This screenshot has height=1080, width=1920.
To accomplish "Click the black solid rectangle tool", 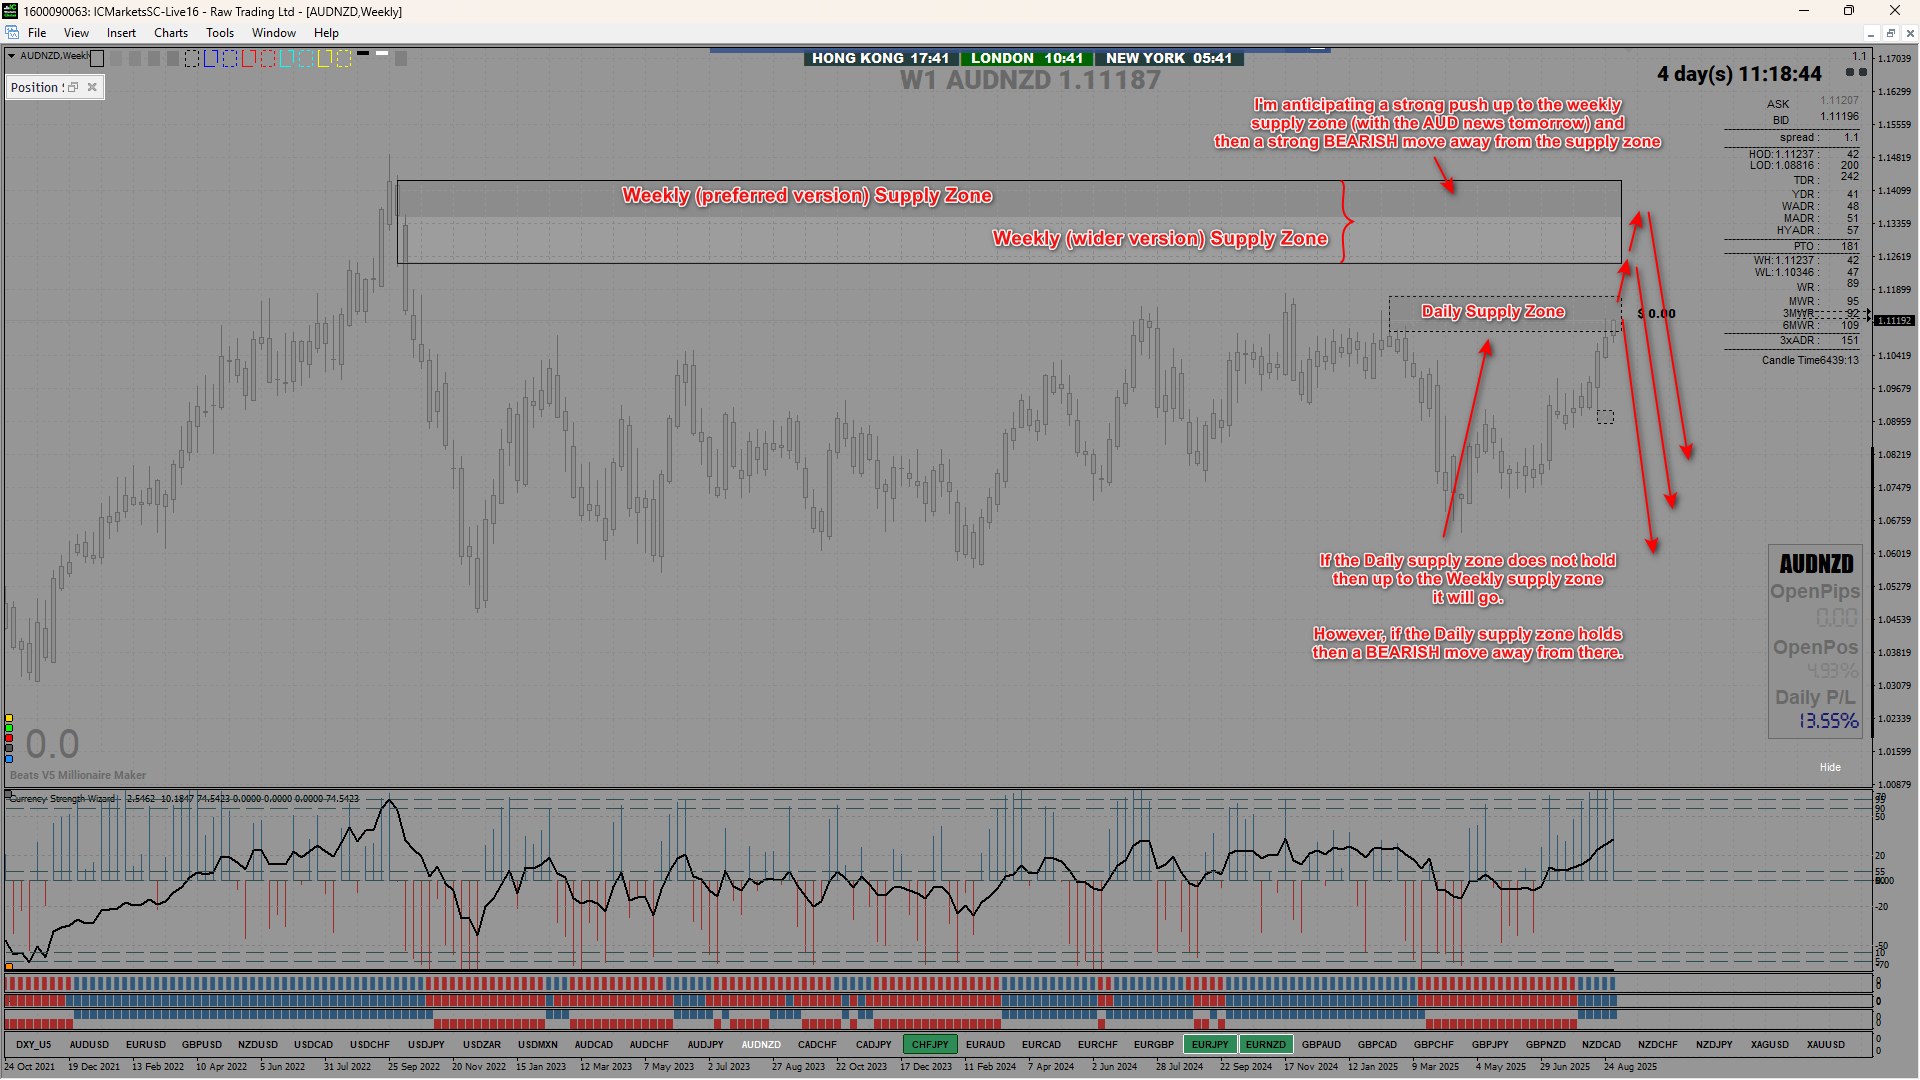I will point(97,58).
